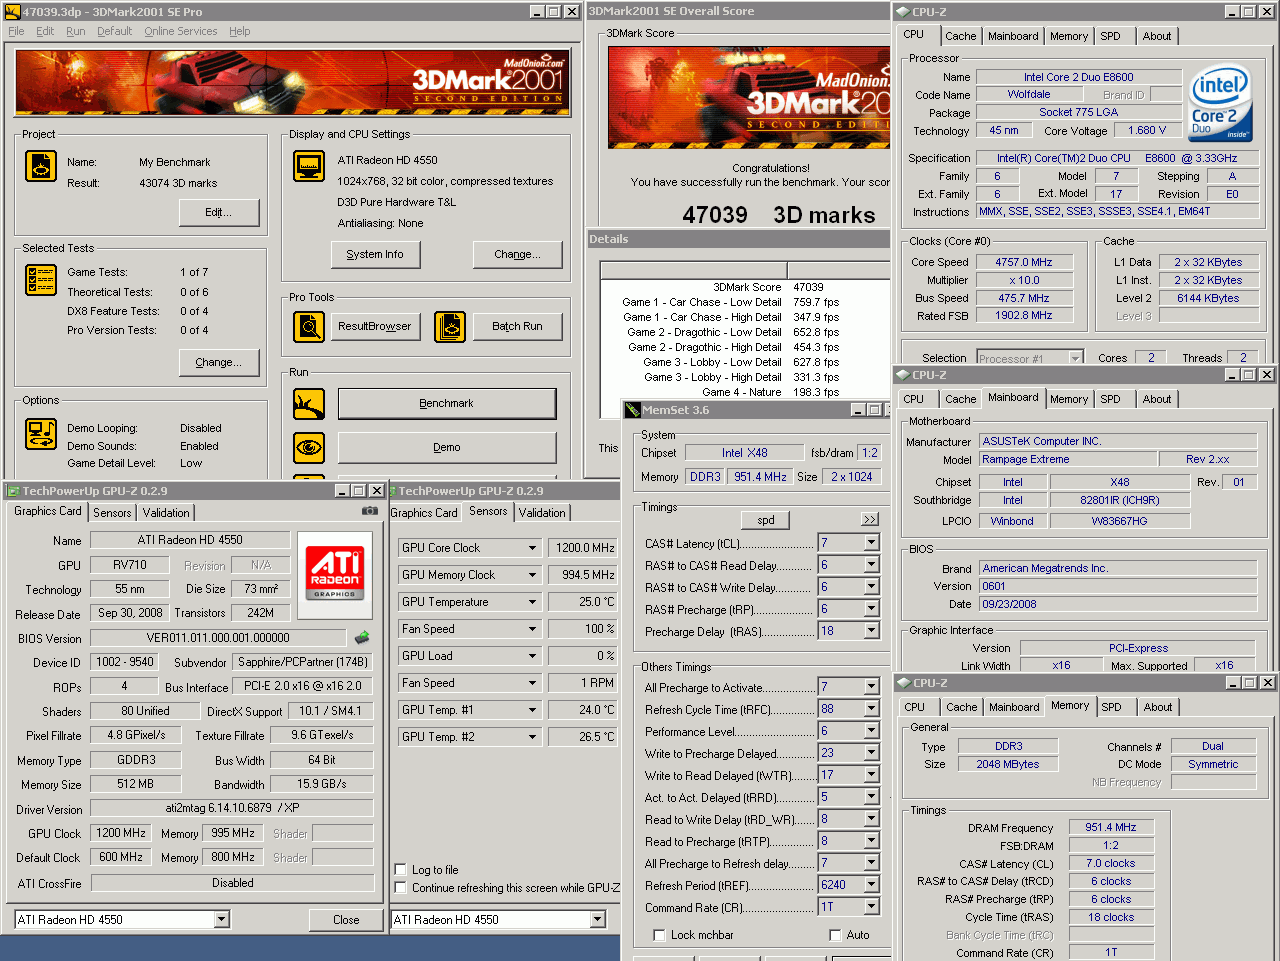This screenshot has height=961, width=1280.
Task: Save the BIOS using the chip icon in GPU-Z
Action: (x=362, y=637)
